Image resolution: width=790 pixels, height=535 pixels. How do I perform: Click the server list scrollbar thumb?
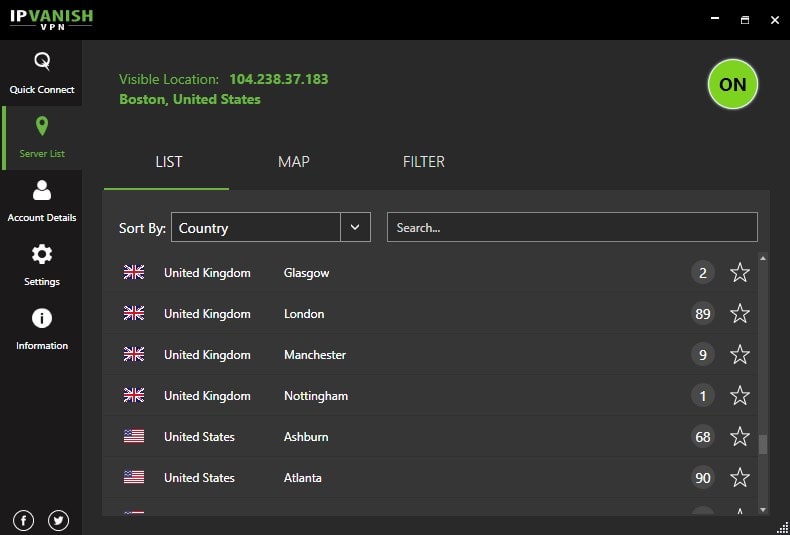pos(763,444)
